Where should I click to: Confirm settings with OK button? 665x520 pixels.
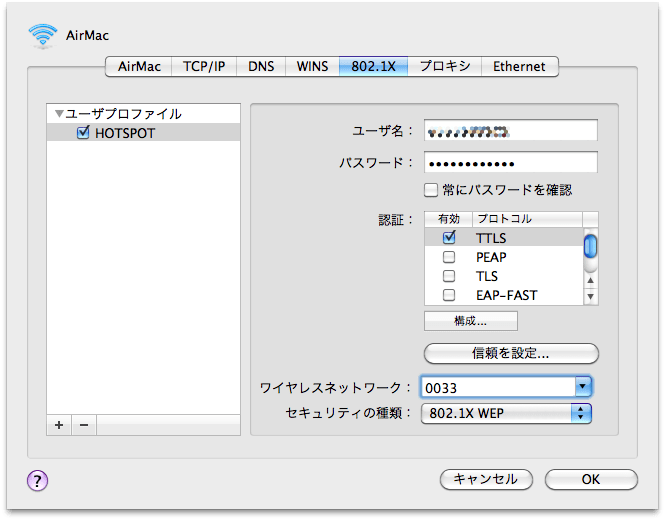[591, 479]
